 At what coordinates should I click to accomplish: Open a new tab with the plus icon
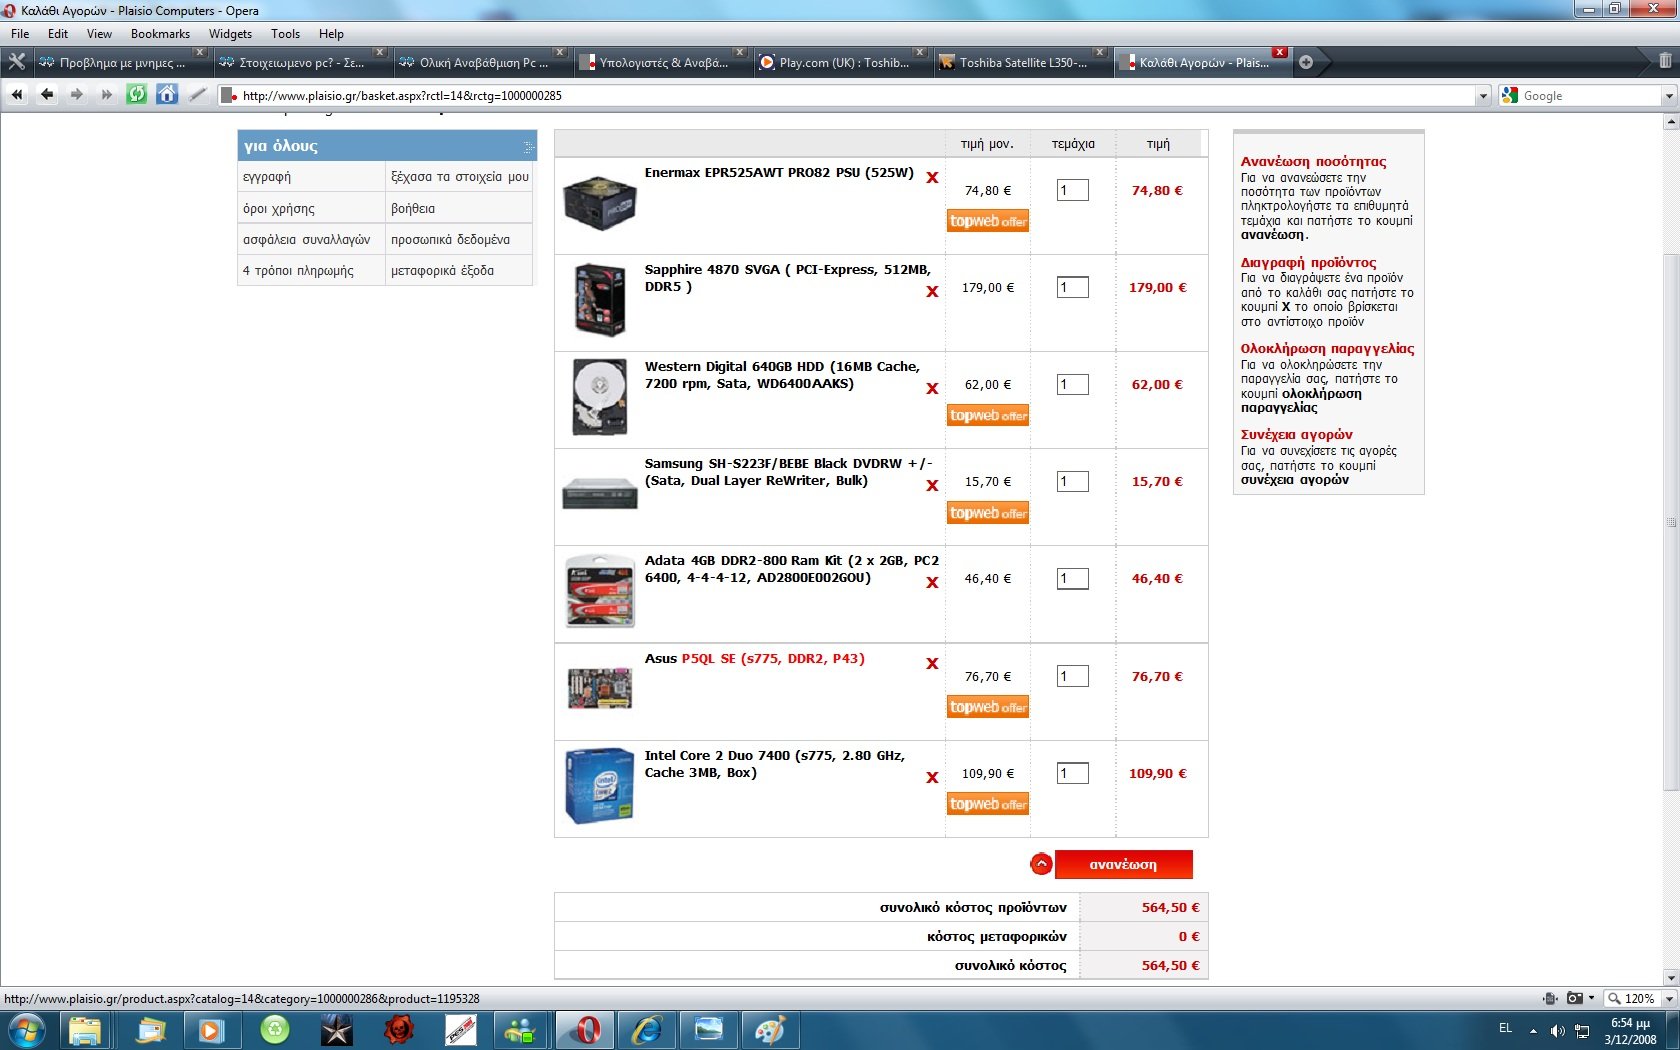point(1306,62)
